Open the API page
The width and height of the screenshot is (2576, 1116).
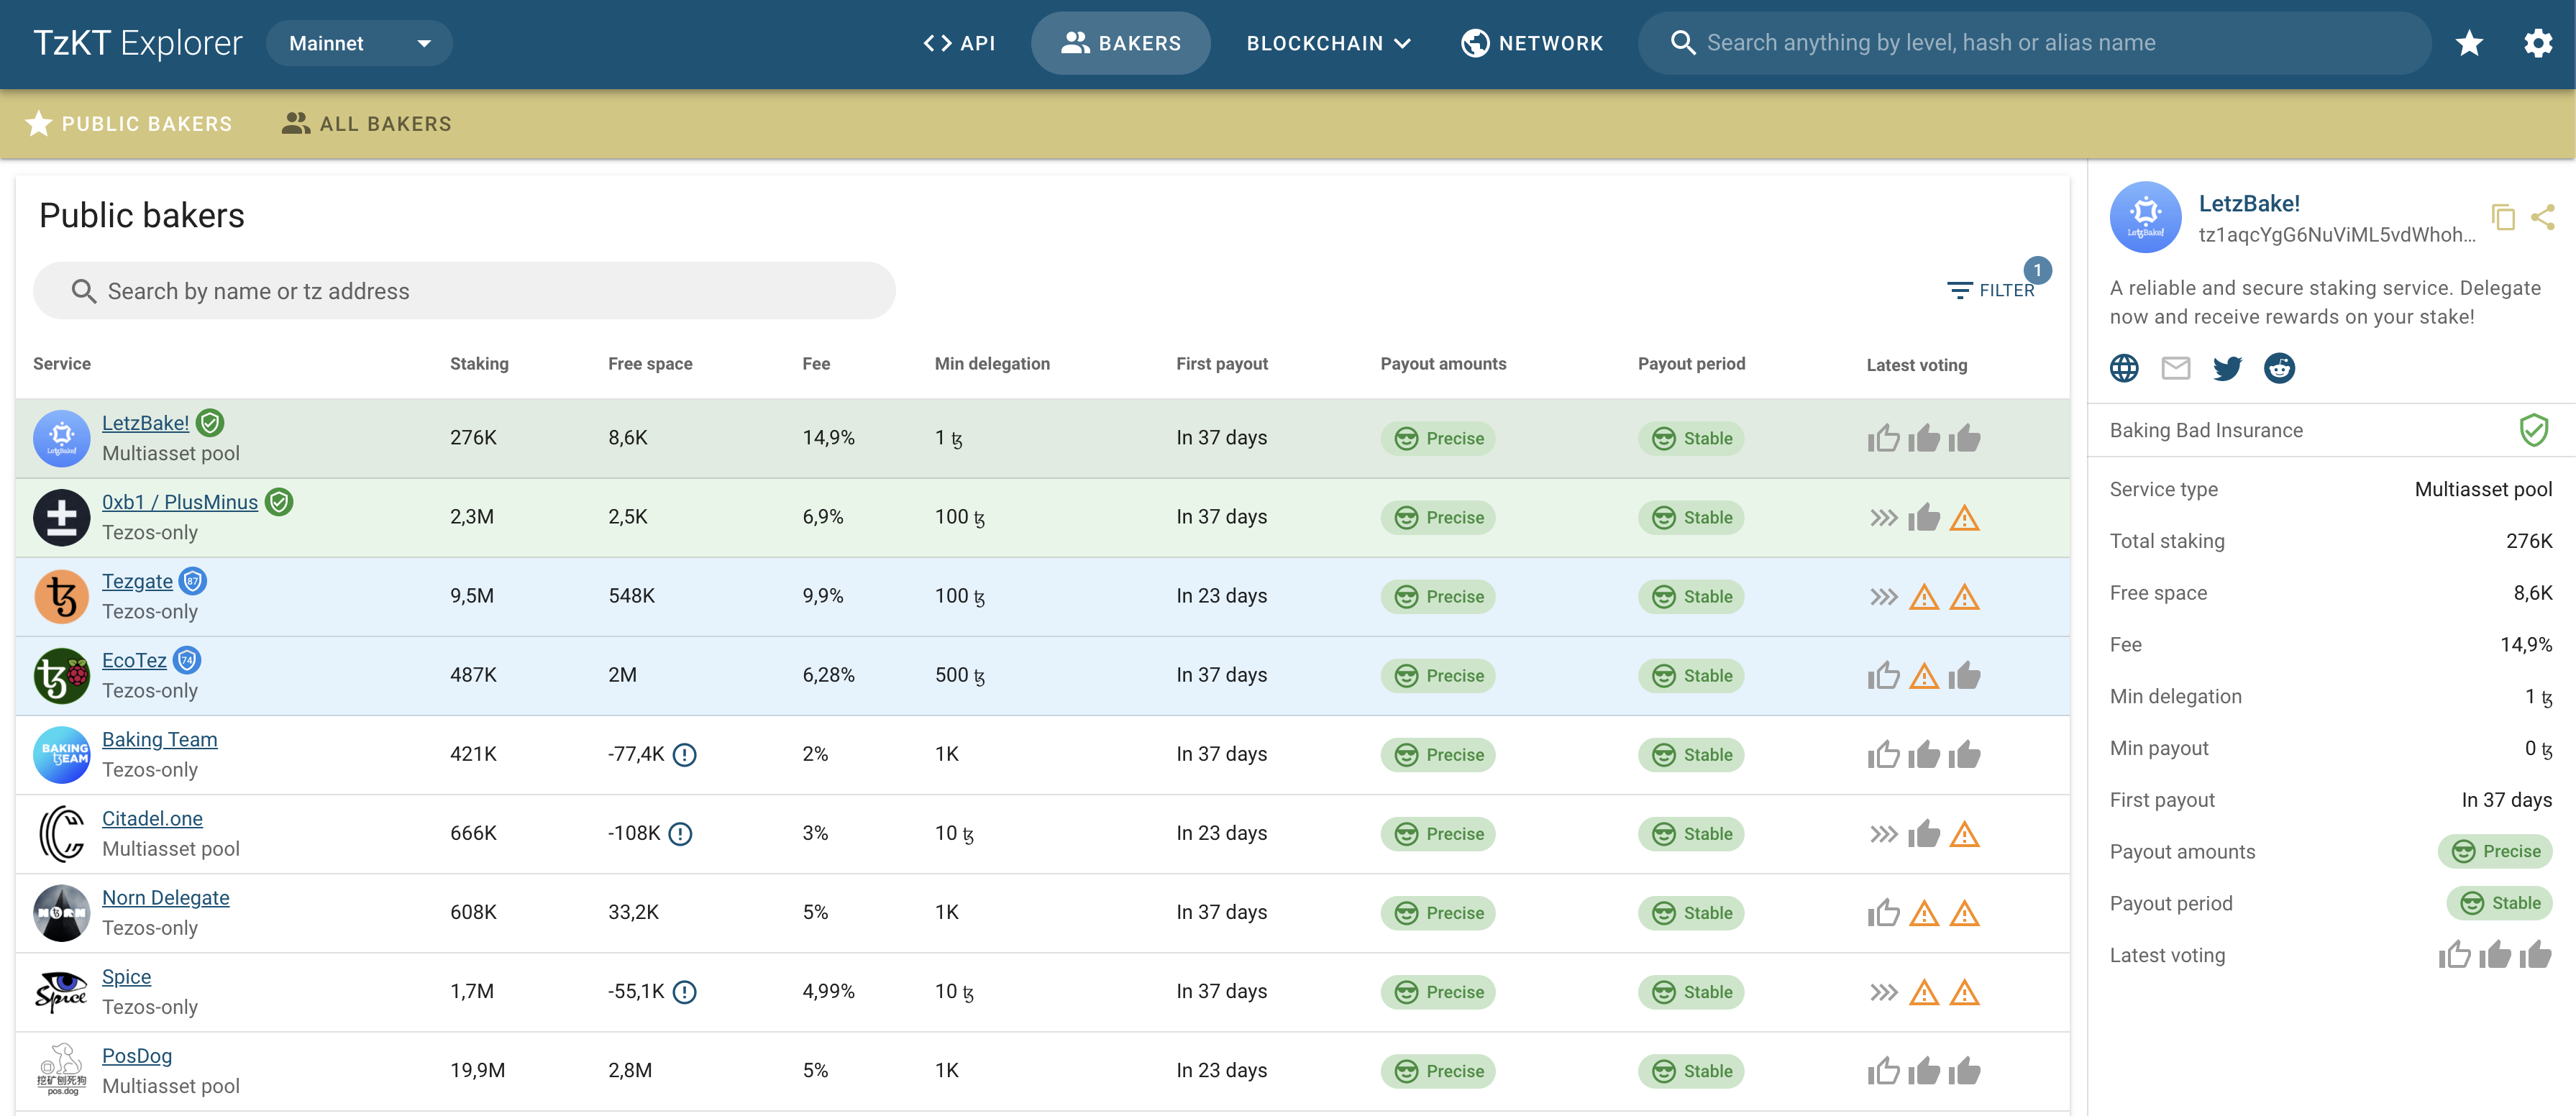tap(959, 43)
